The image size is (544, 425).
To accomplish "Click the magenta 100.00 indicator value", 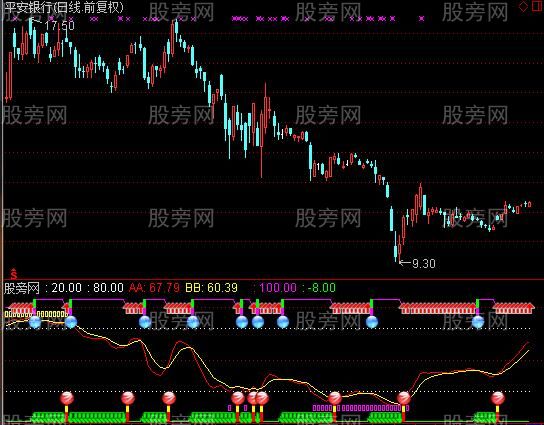I will [278, 288].
